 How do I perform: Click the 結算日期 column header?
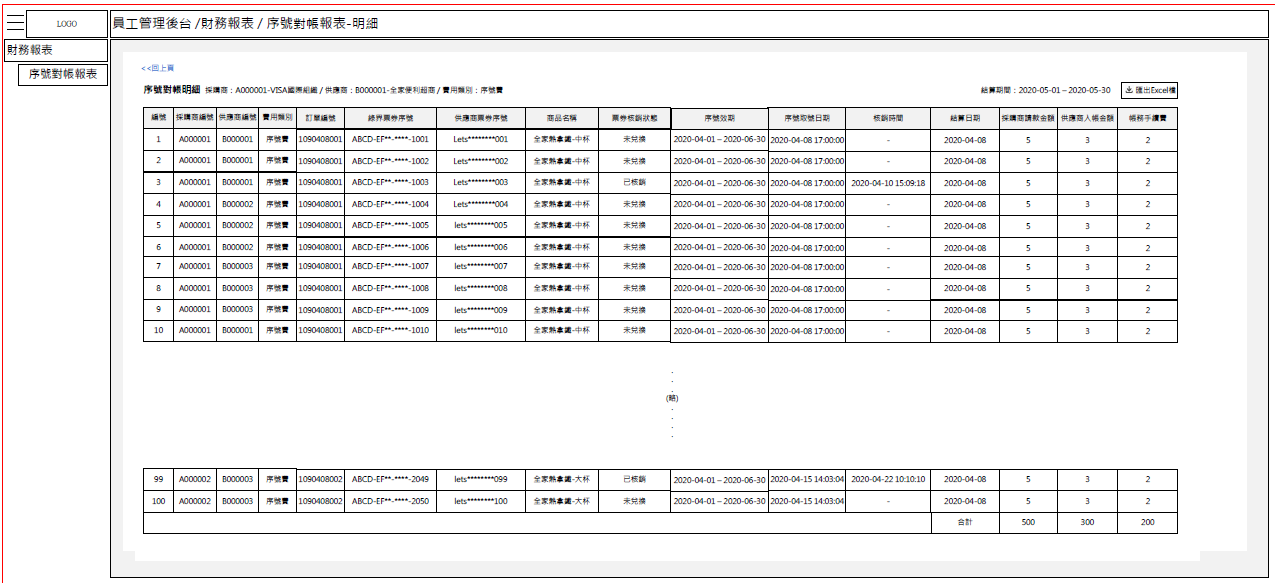pos(965,118)
